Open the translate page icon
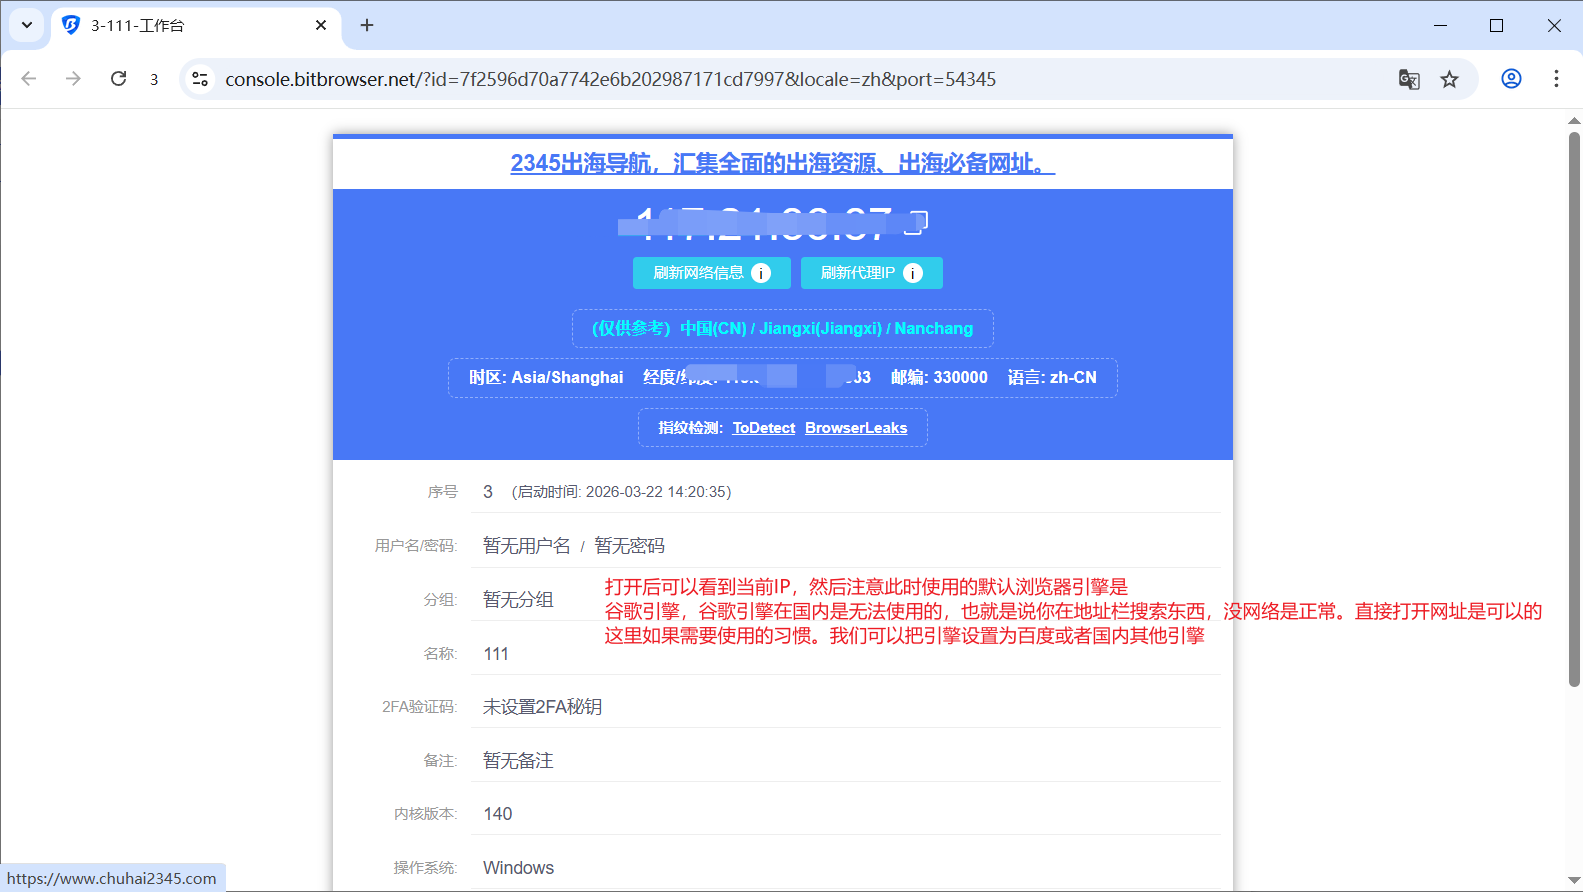The image size is (1583, 892). click(1409, 79)
